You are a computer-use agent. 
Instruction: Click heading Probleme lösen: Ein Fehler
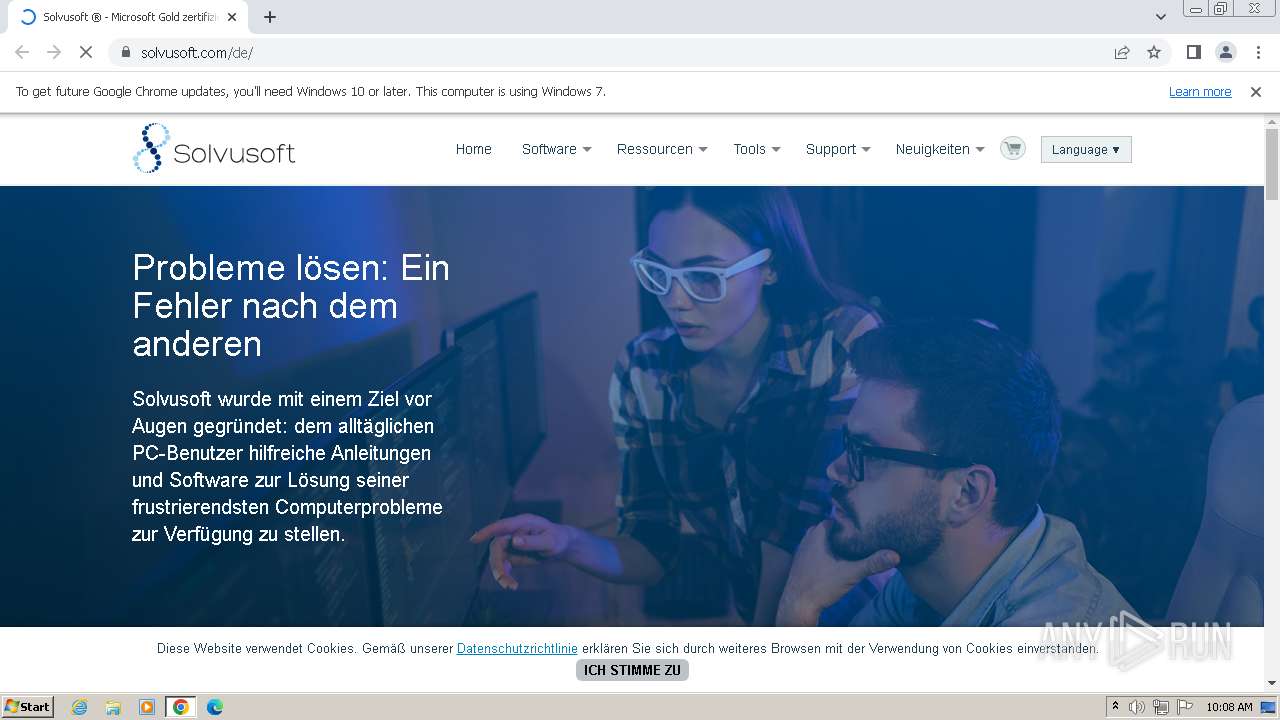(x=291, y=305)
